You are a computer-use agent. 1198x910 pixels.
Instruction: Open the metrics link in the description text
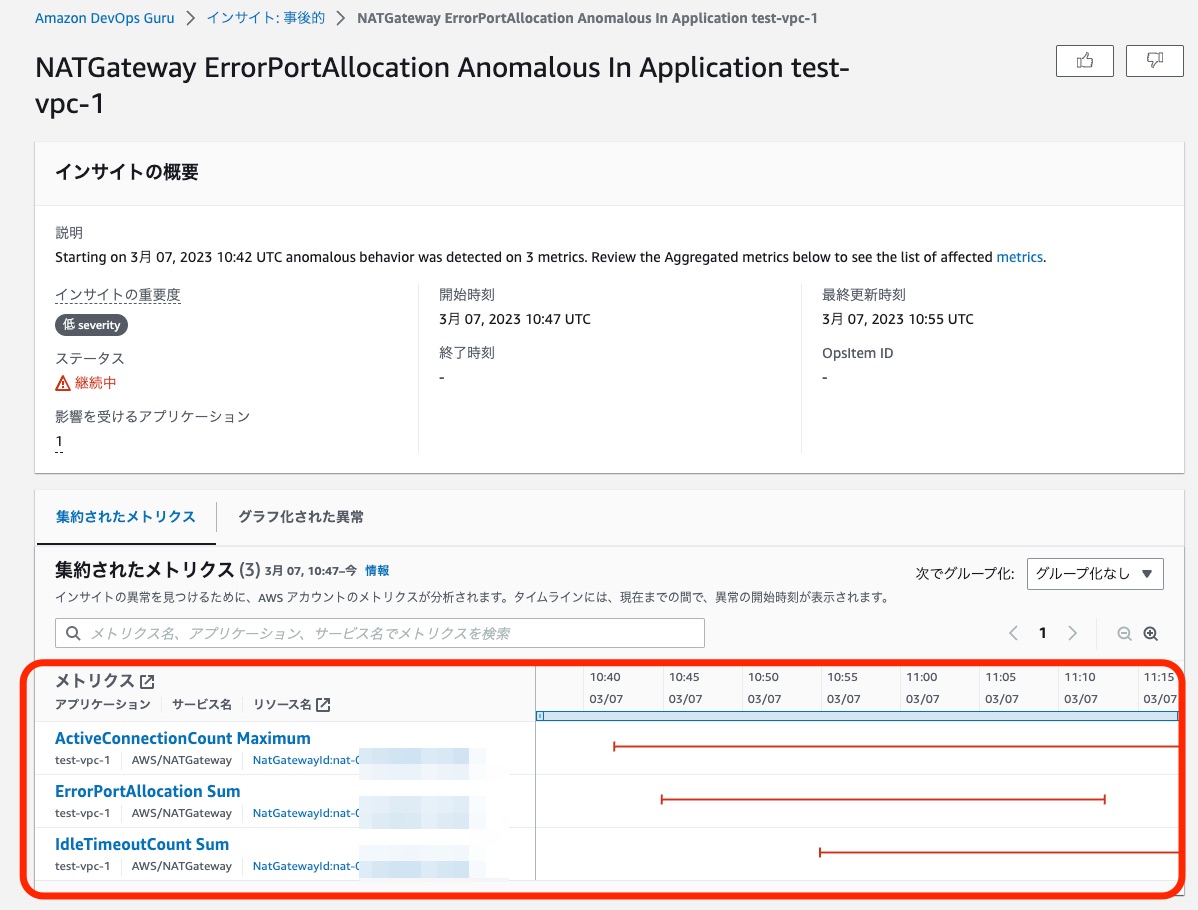1019,257
